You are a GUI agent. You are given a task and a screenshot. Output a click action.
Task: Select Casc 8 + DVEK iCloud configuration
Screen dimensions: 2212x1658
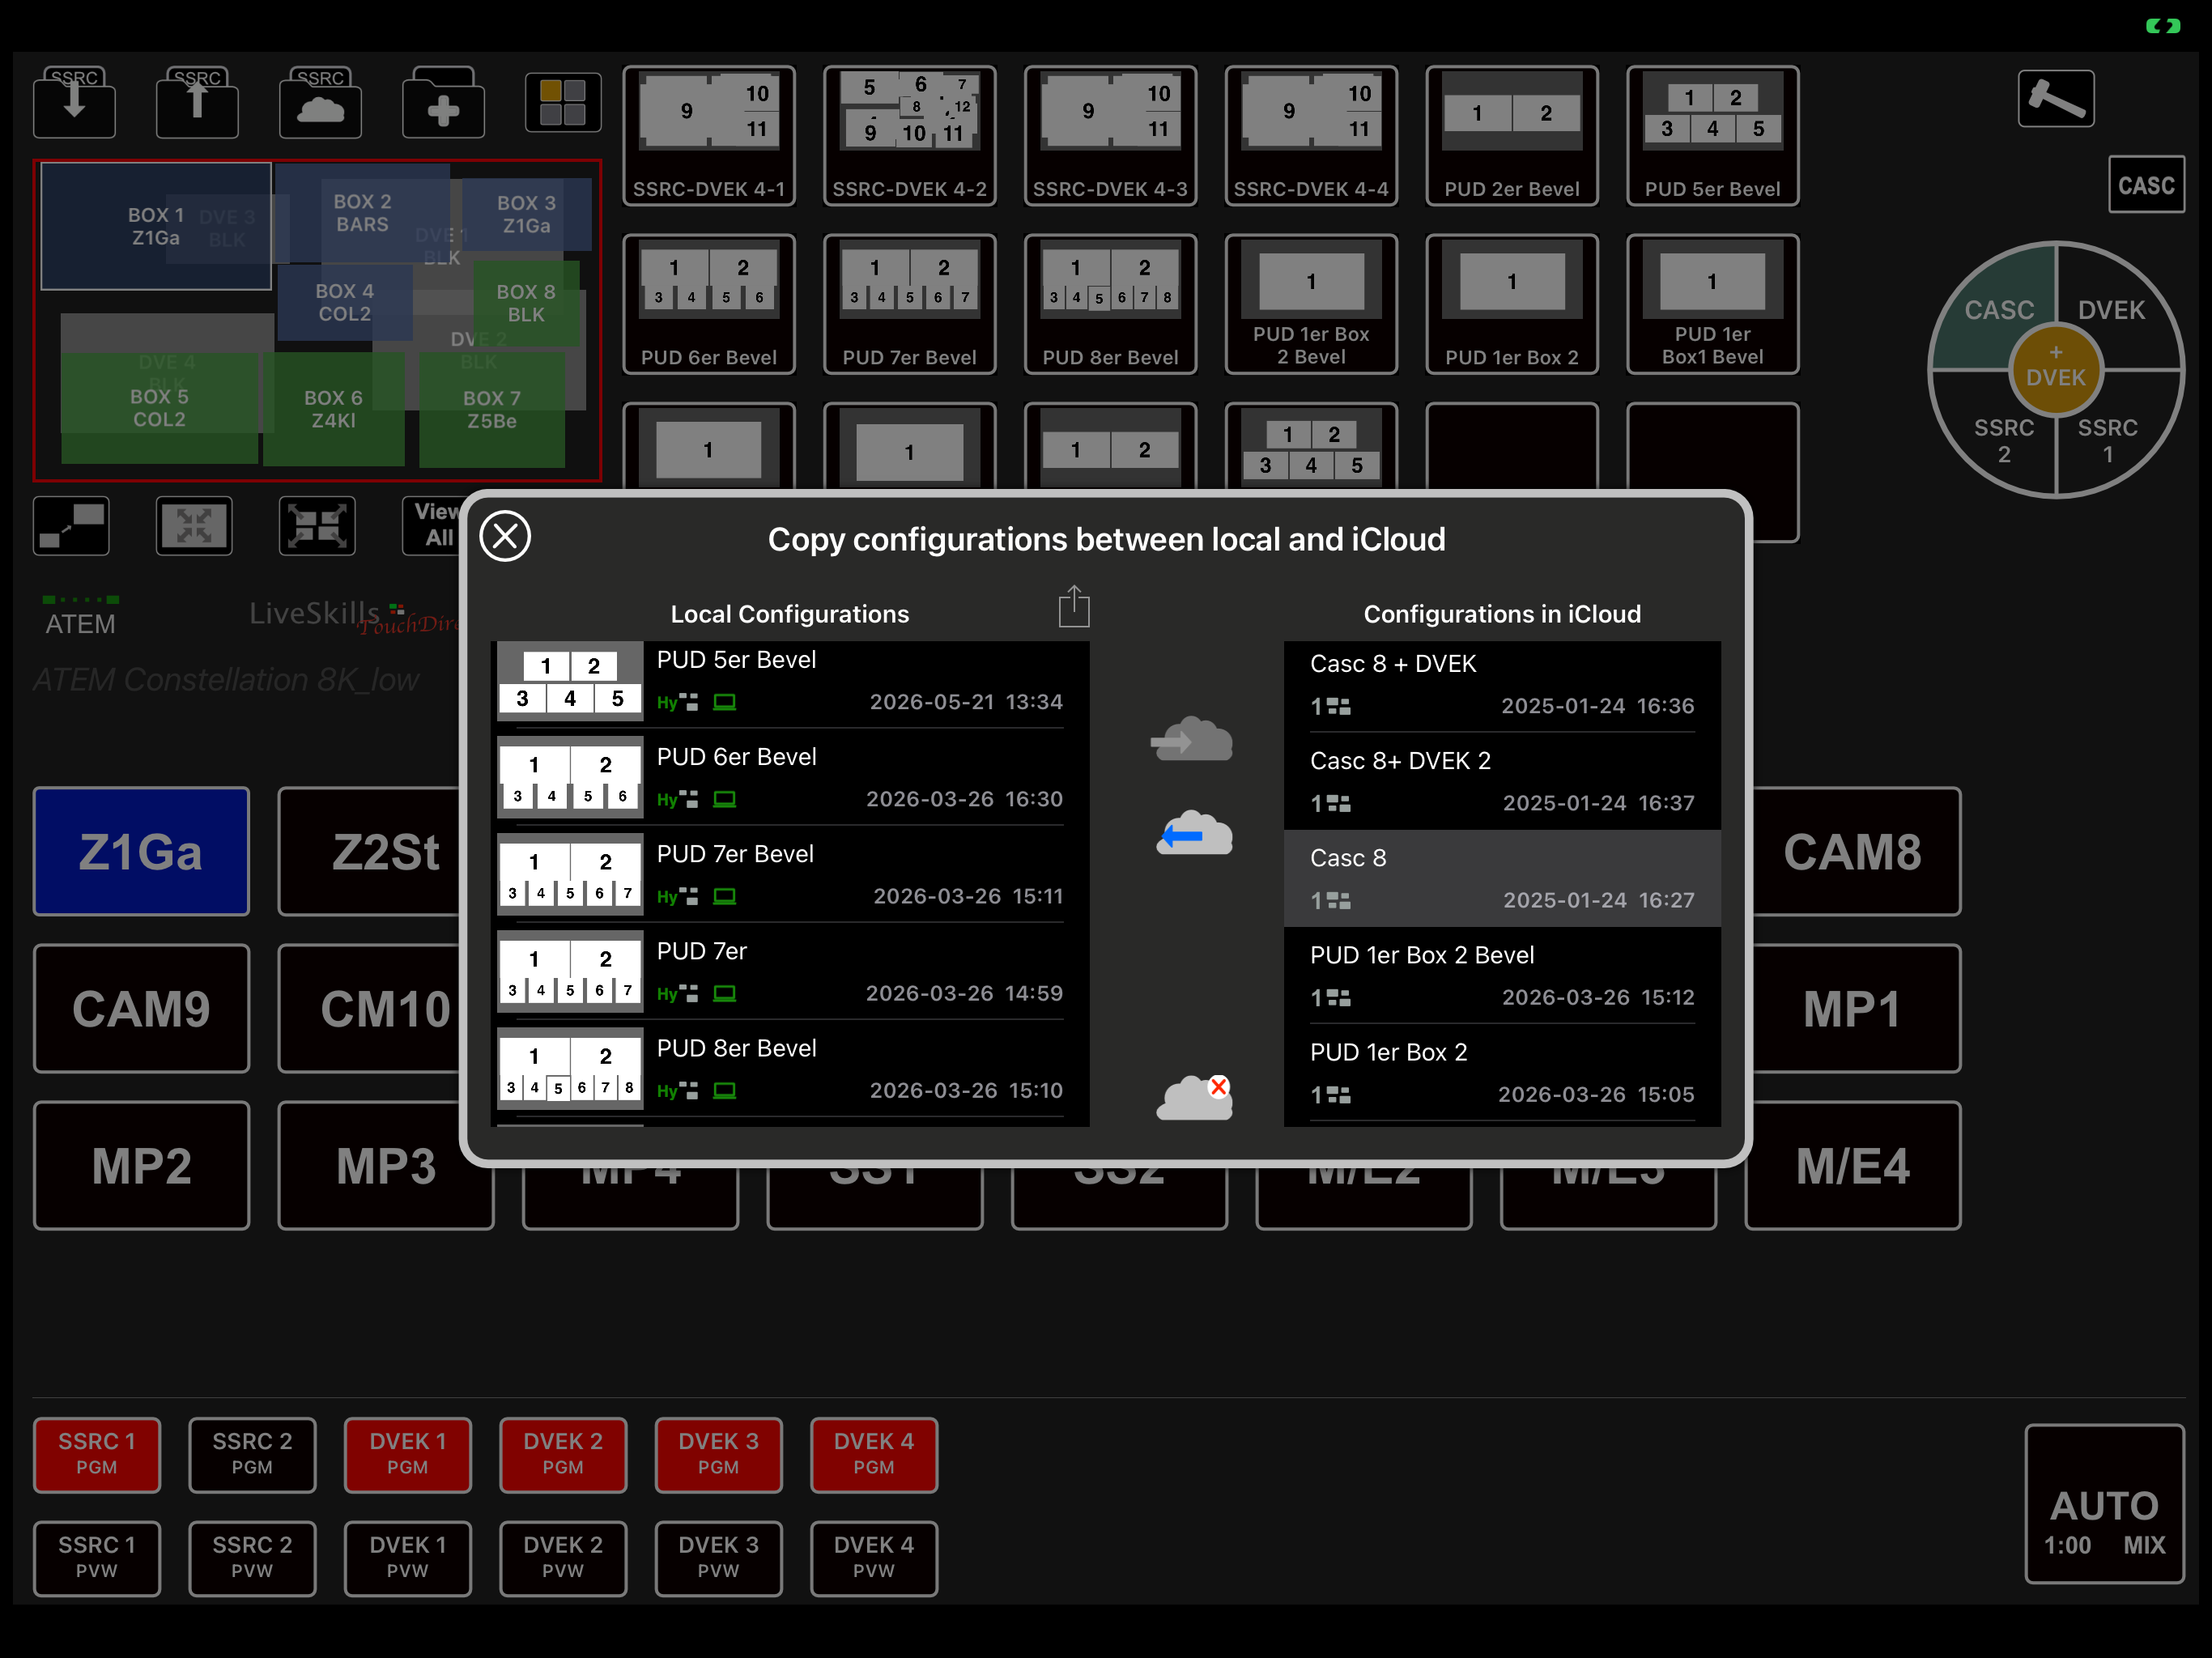tap(1502, 686)
